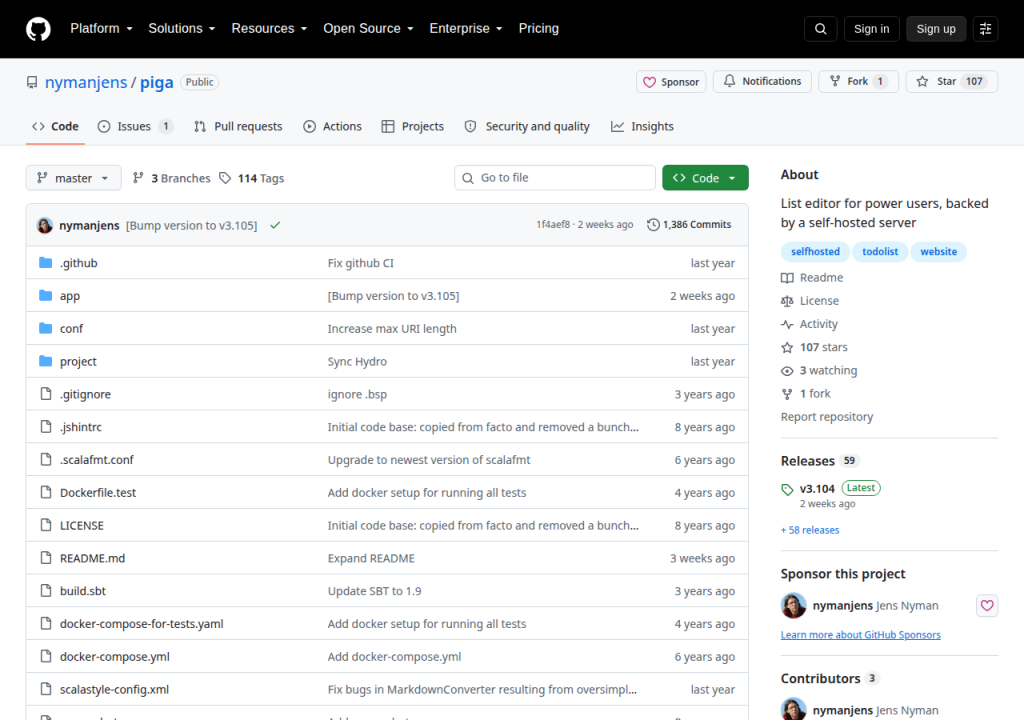Switch to the Pull requests tab
This screenshot has width=1024, height=720.
tap(238, 127)
